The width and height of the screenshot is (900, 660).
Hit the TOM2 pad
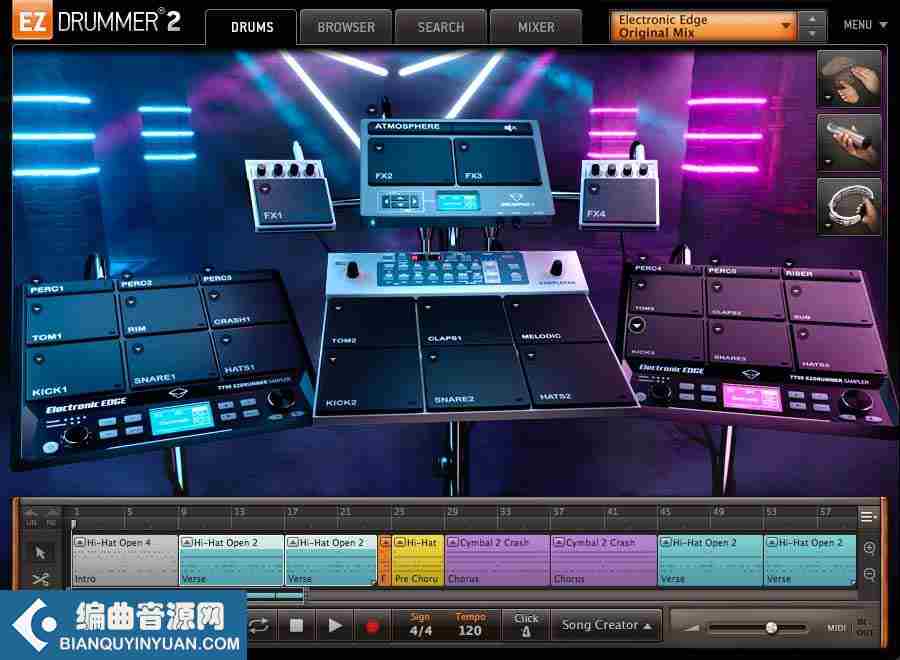371,323
